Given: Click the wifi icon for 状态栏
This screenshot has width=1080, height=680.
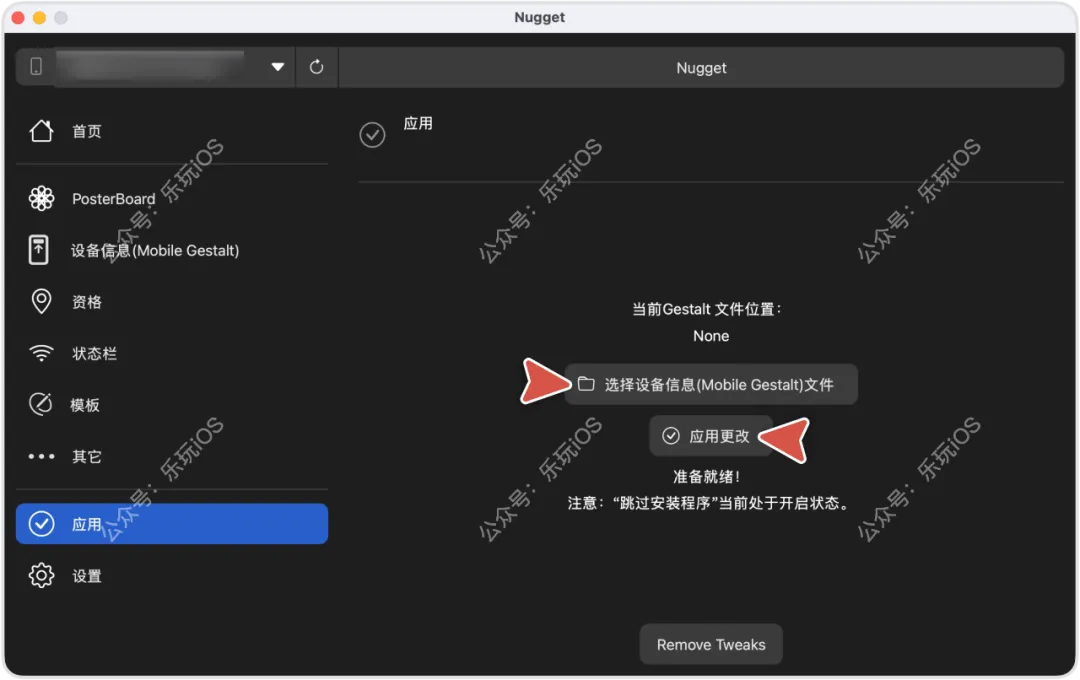Looking at the screenshot, I should pos(41,353).
